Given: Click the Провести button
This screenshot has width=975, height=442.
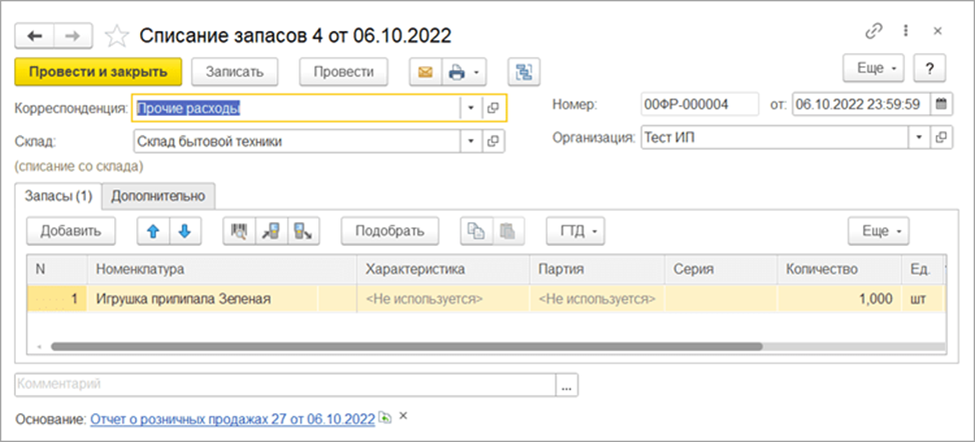Looking at the screenshot, I should coord(344,72).
